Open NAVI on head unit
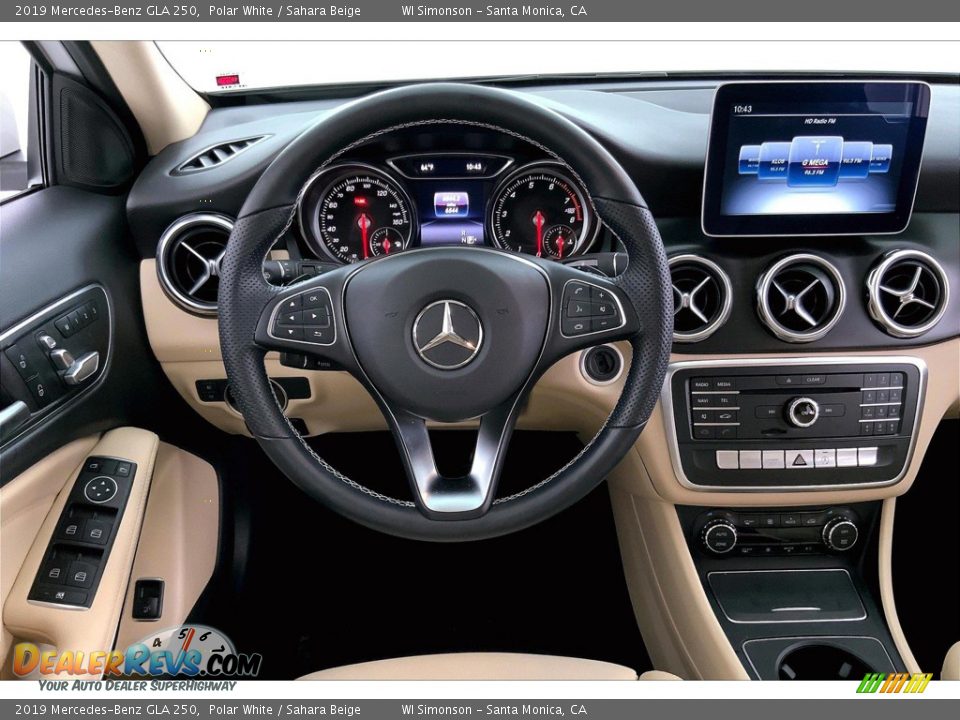 pos(703,400)
